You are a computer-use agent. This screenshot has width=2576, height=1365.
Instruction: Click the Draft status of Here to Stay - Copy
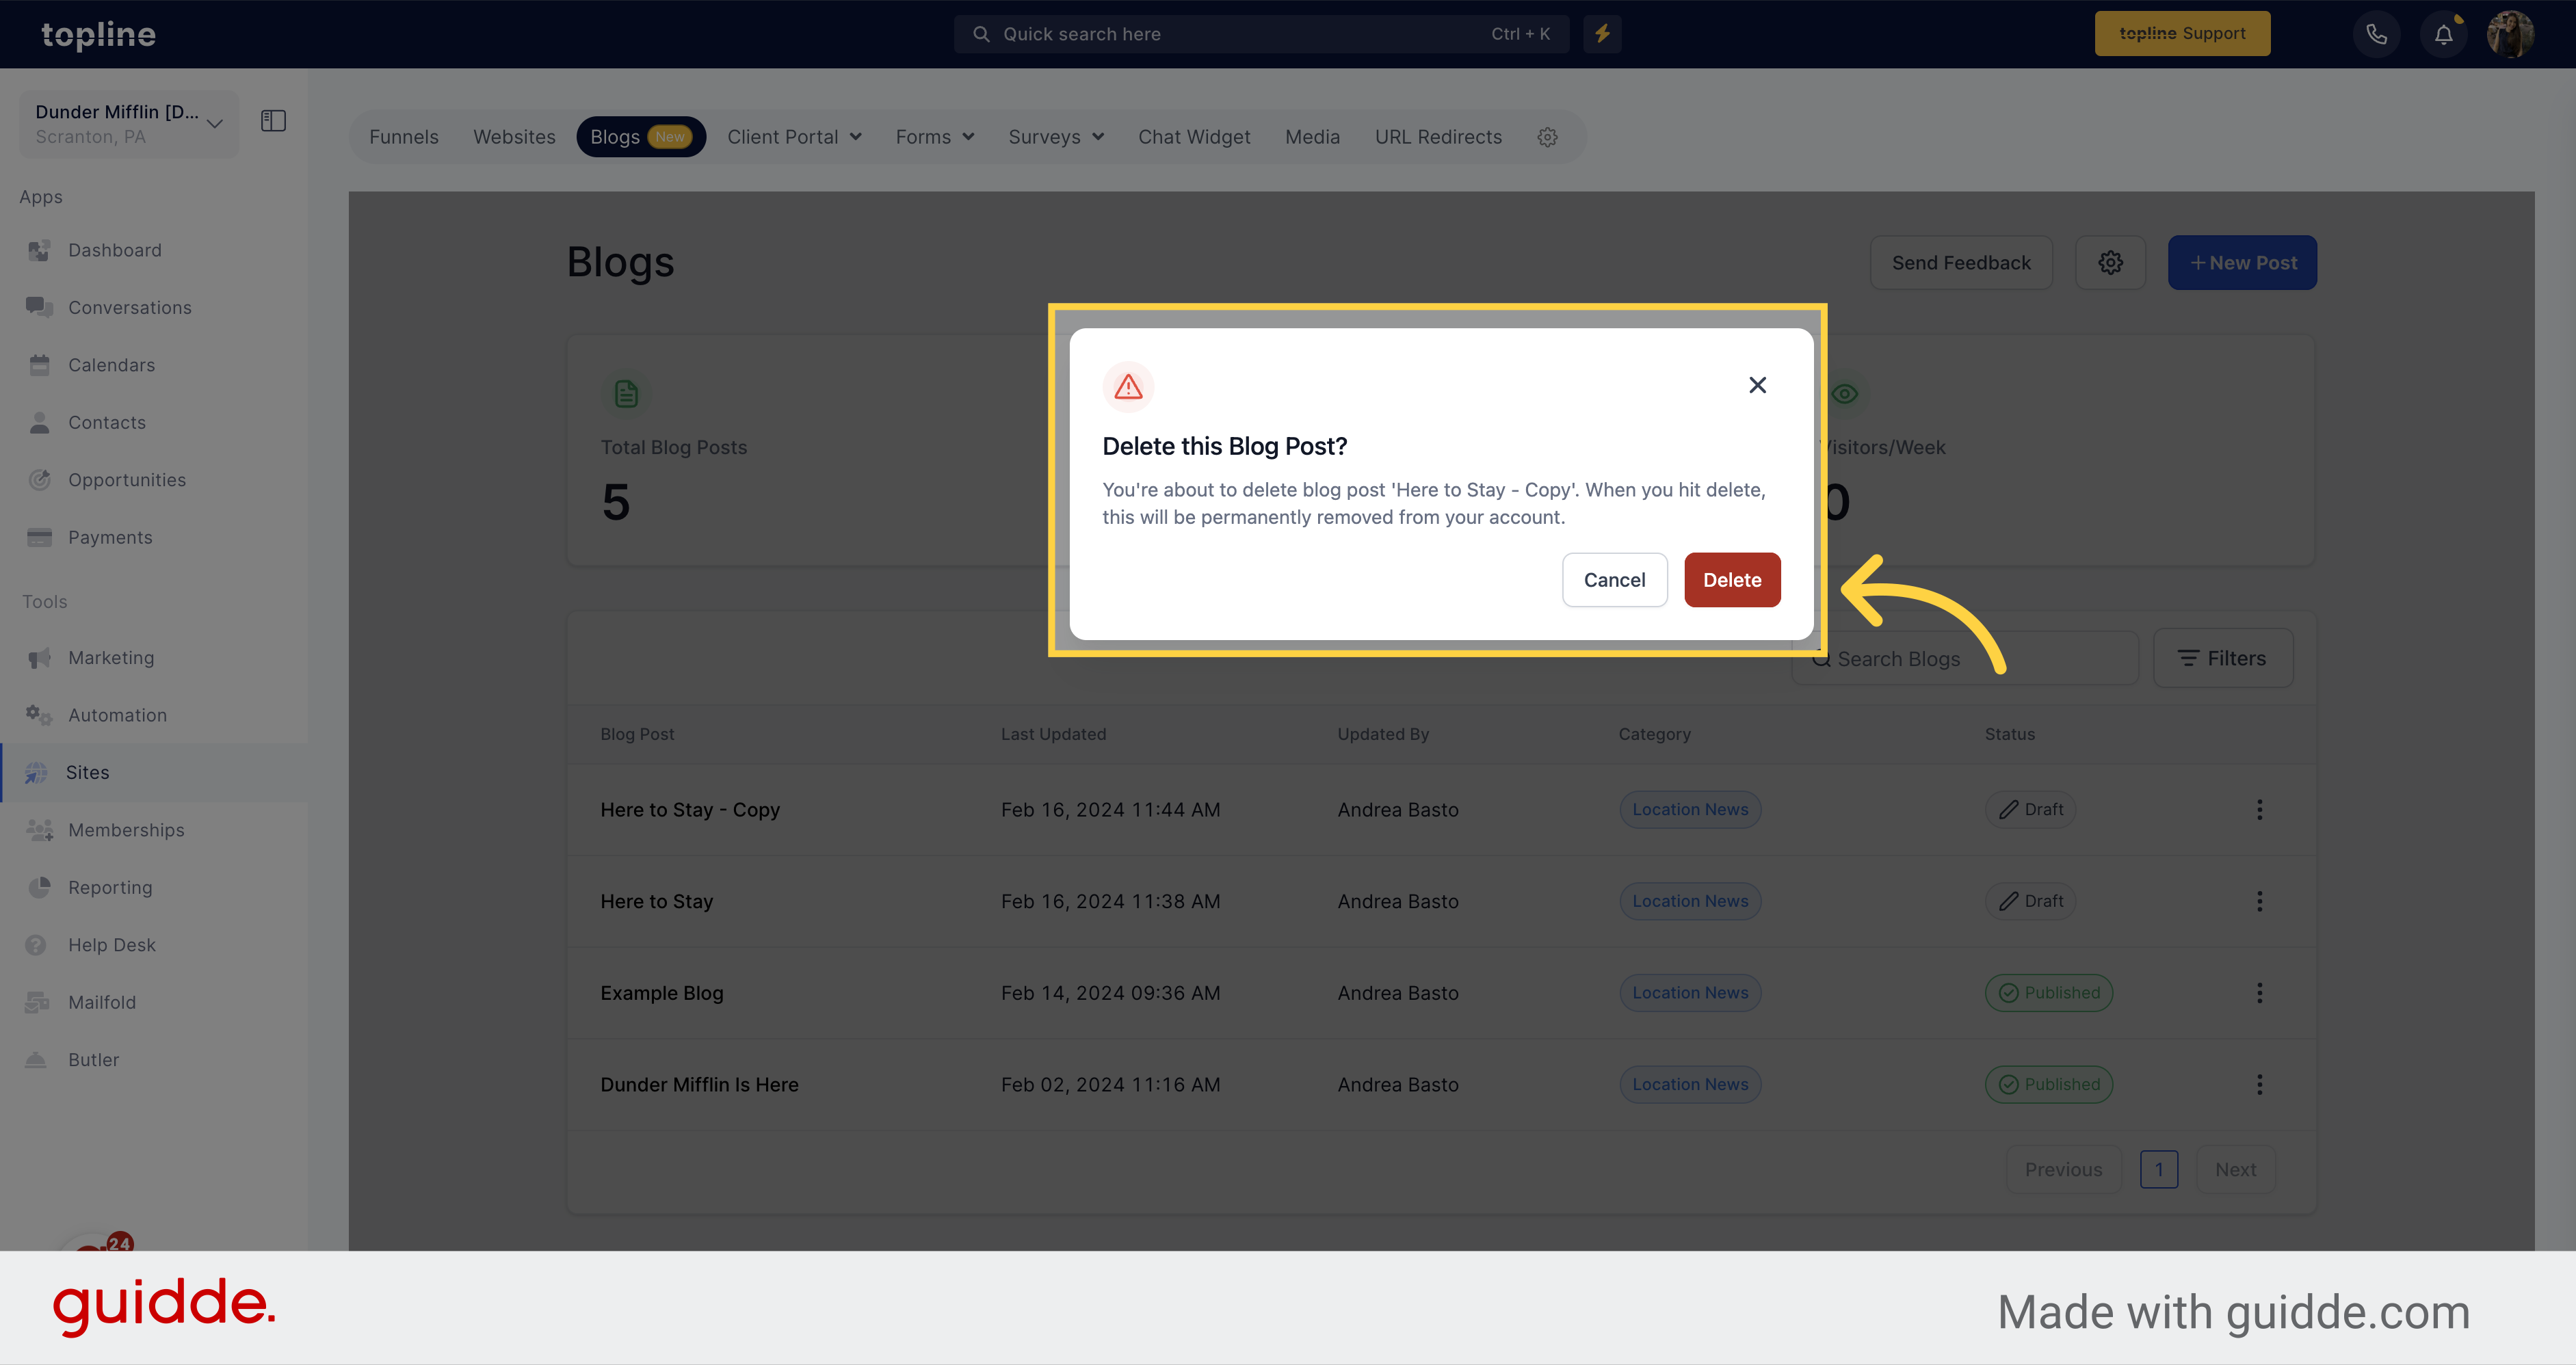point(2030,810)
